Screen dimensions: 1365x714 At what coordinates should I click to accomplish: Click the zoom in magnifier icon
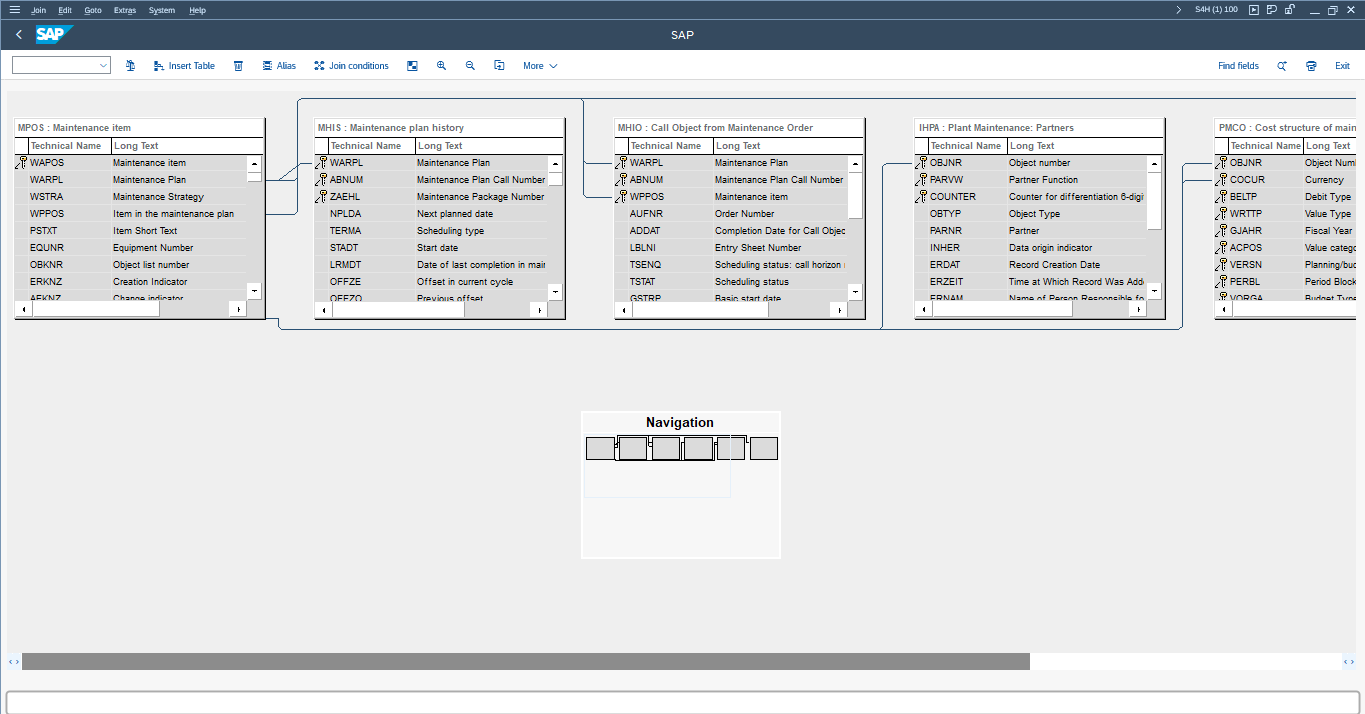point(441,66)
